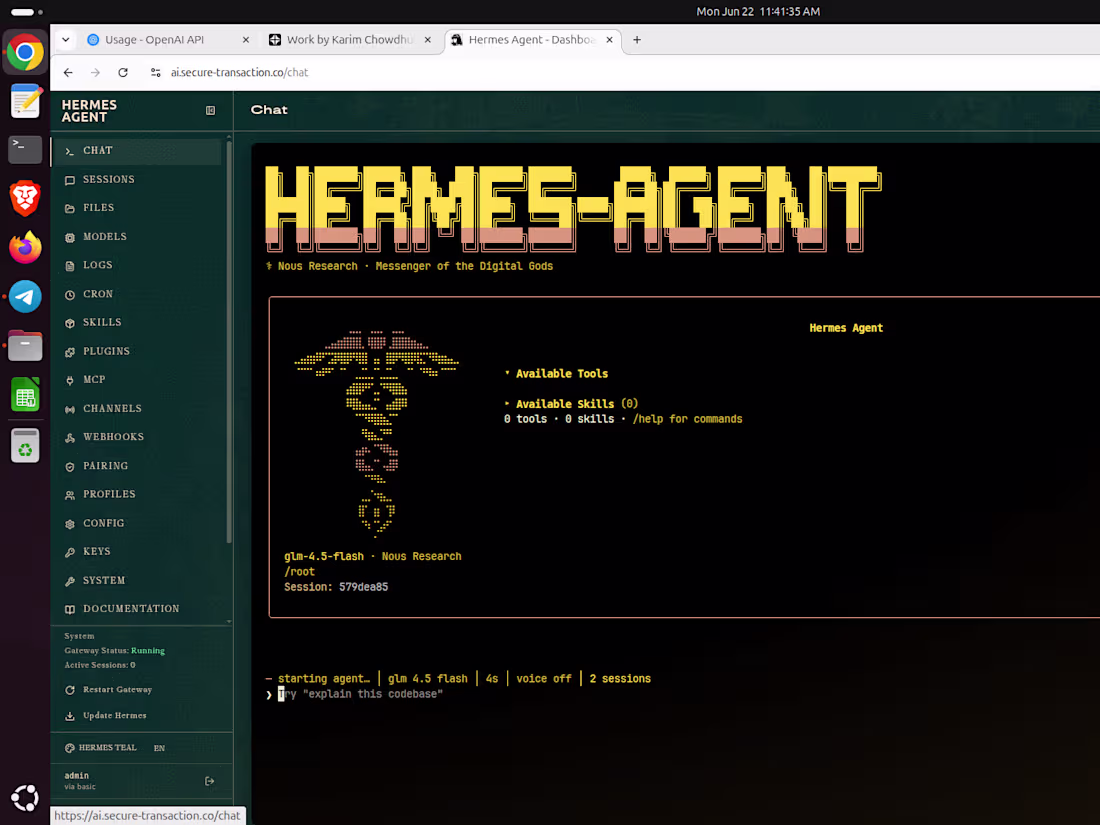The width and height of the screenshot is (1100, 825).
Task: Close the Hermes Agent browser tab
Action: 610,40
